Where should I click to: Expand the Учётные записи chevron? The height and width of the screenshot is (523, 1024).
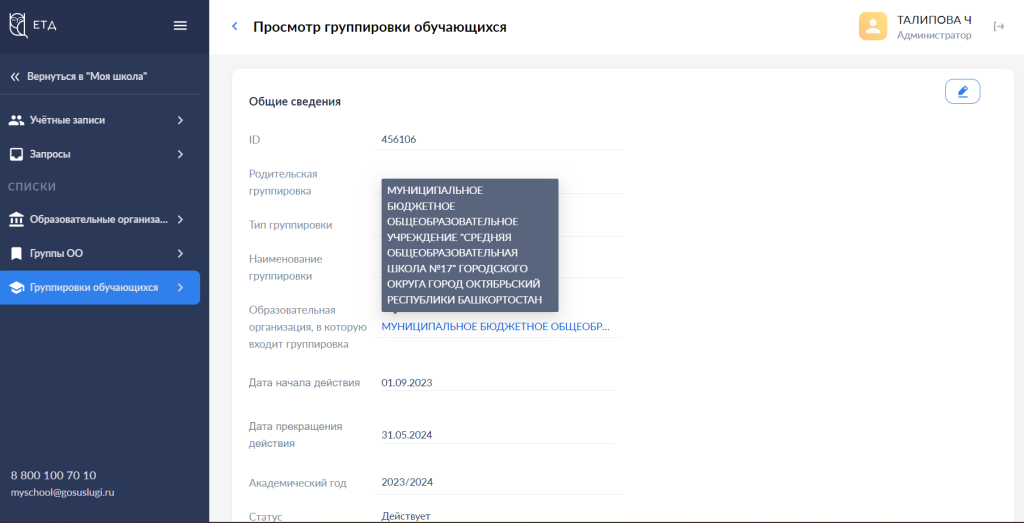180,120
